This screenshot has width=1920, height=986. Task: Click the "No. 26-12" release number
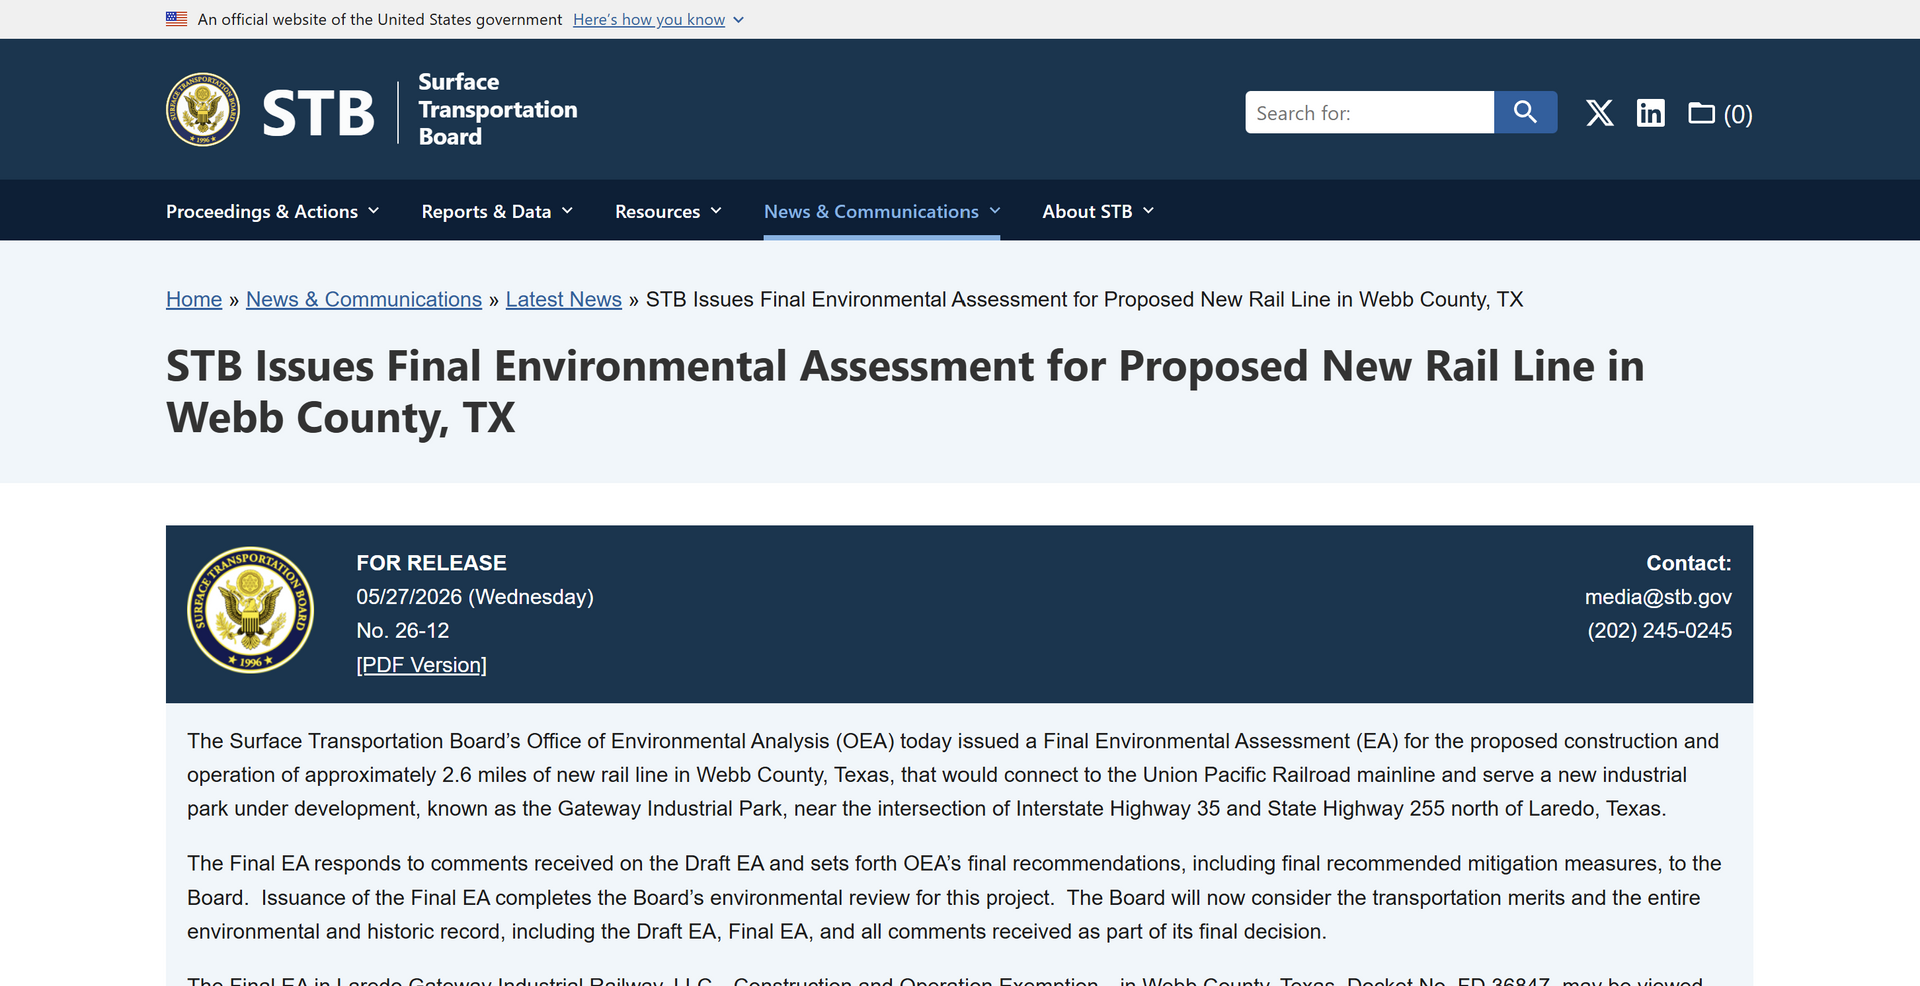[402, 631]
